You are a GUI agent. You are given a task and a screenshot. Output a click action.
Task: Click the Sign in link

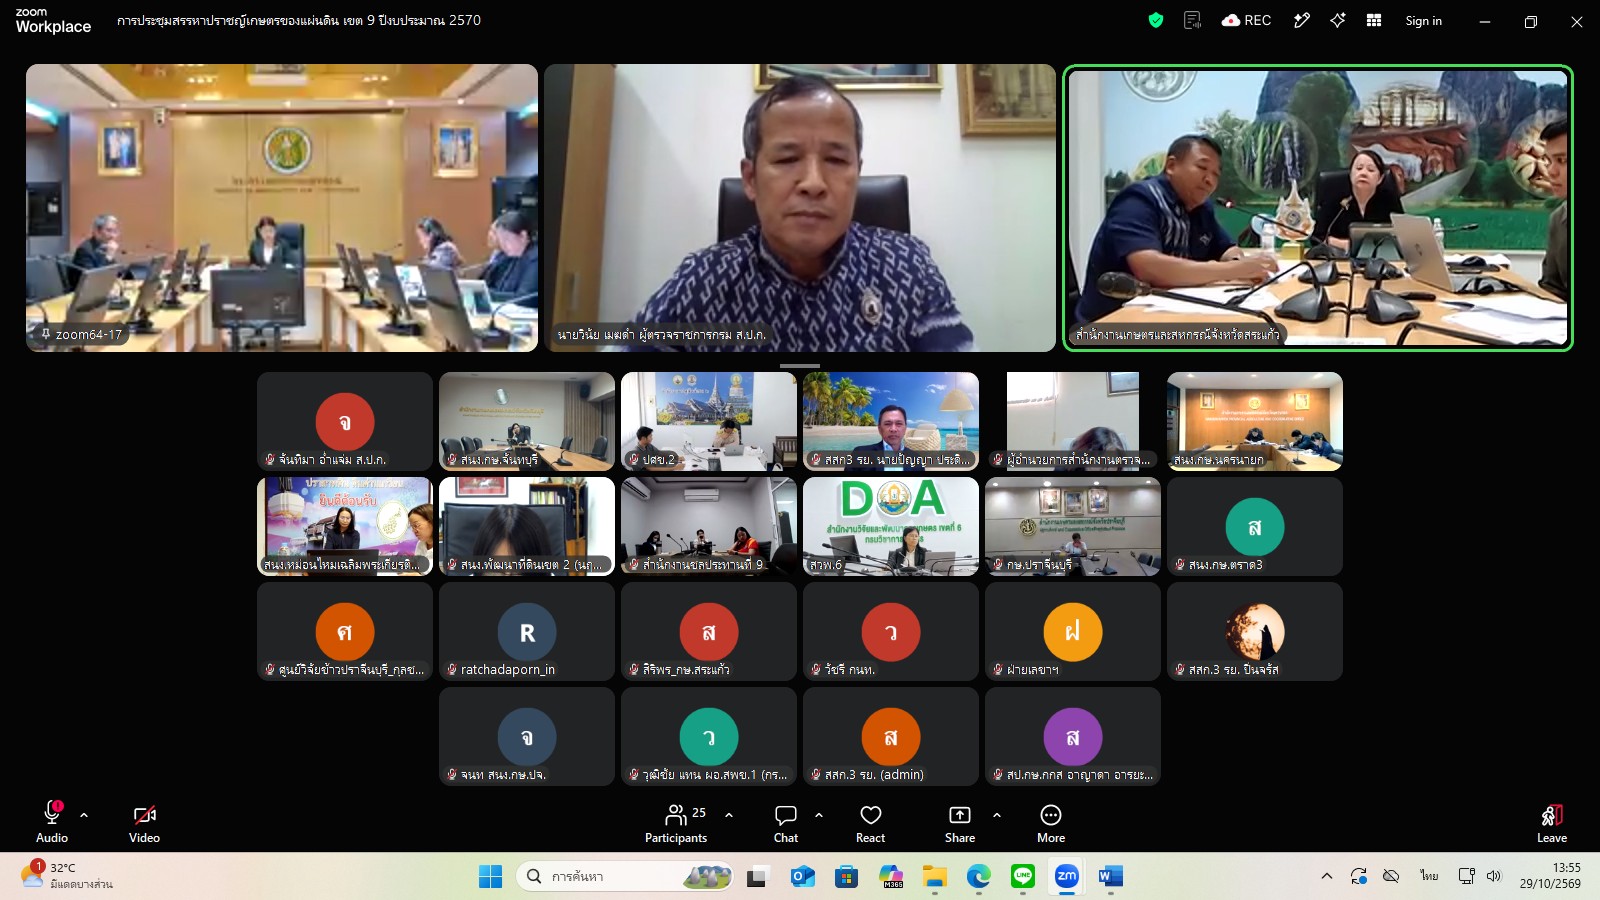(x=1423, y=20)
